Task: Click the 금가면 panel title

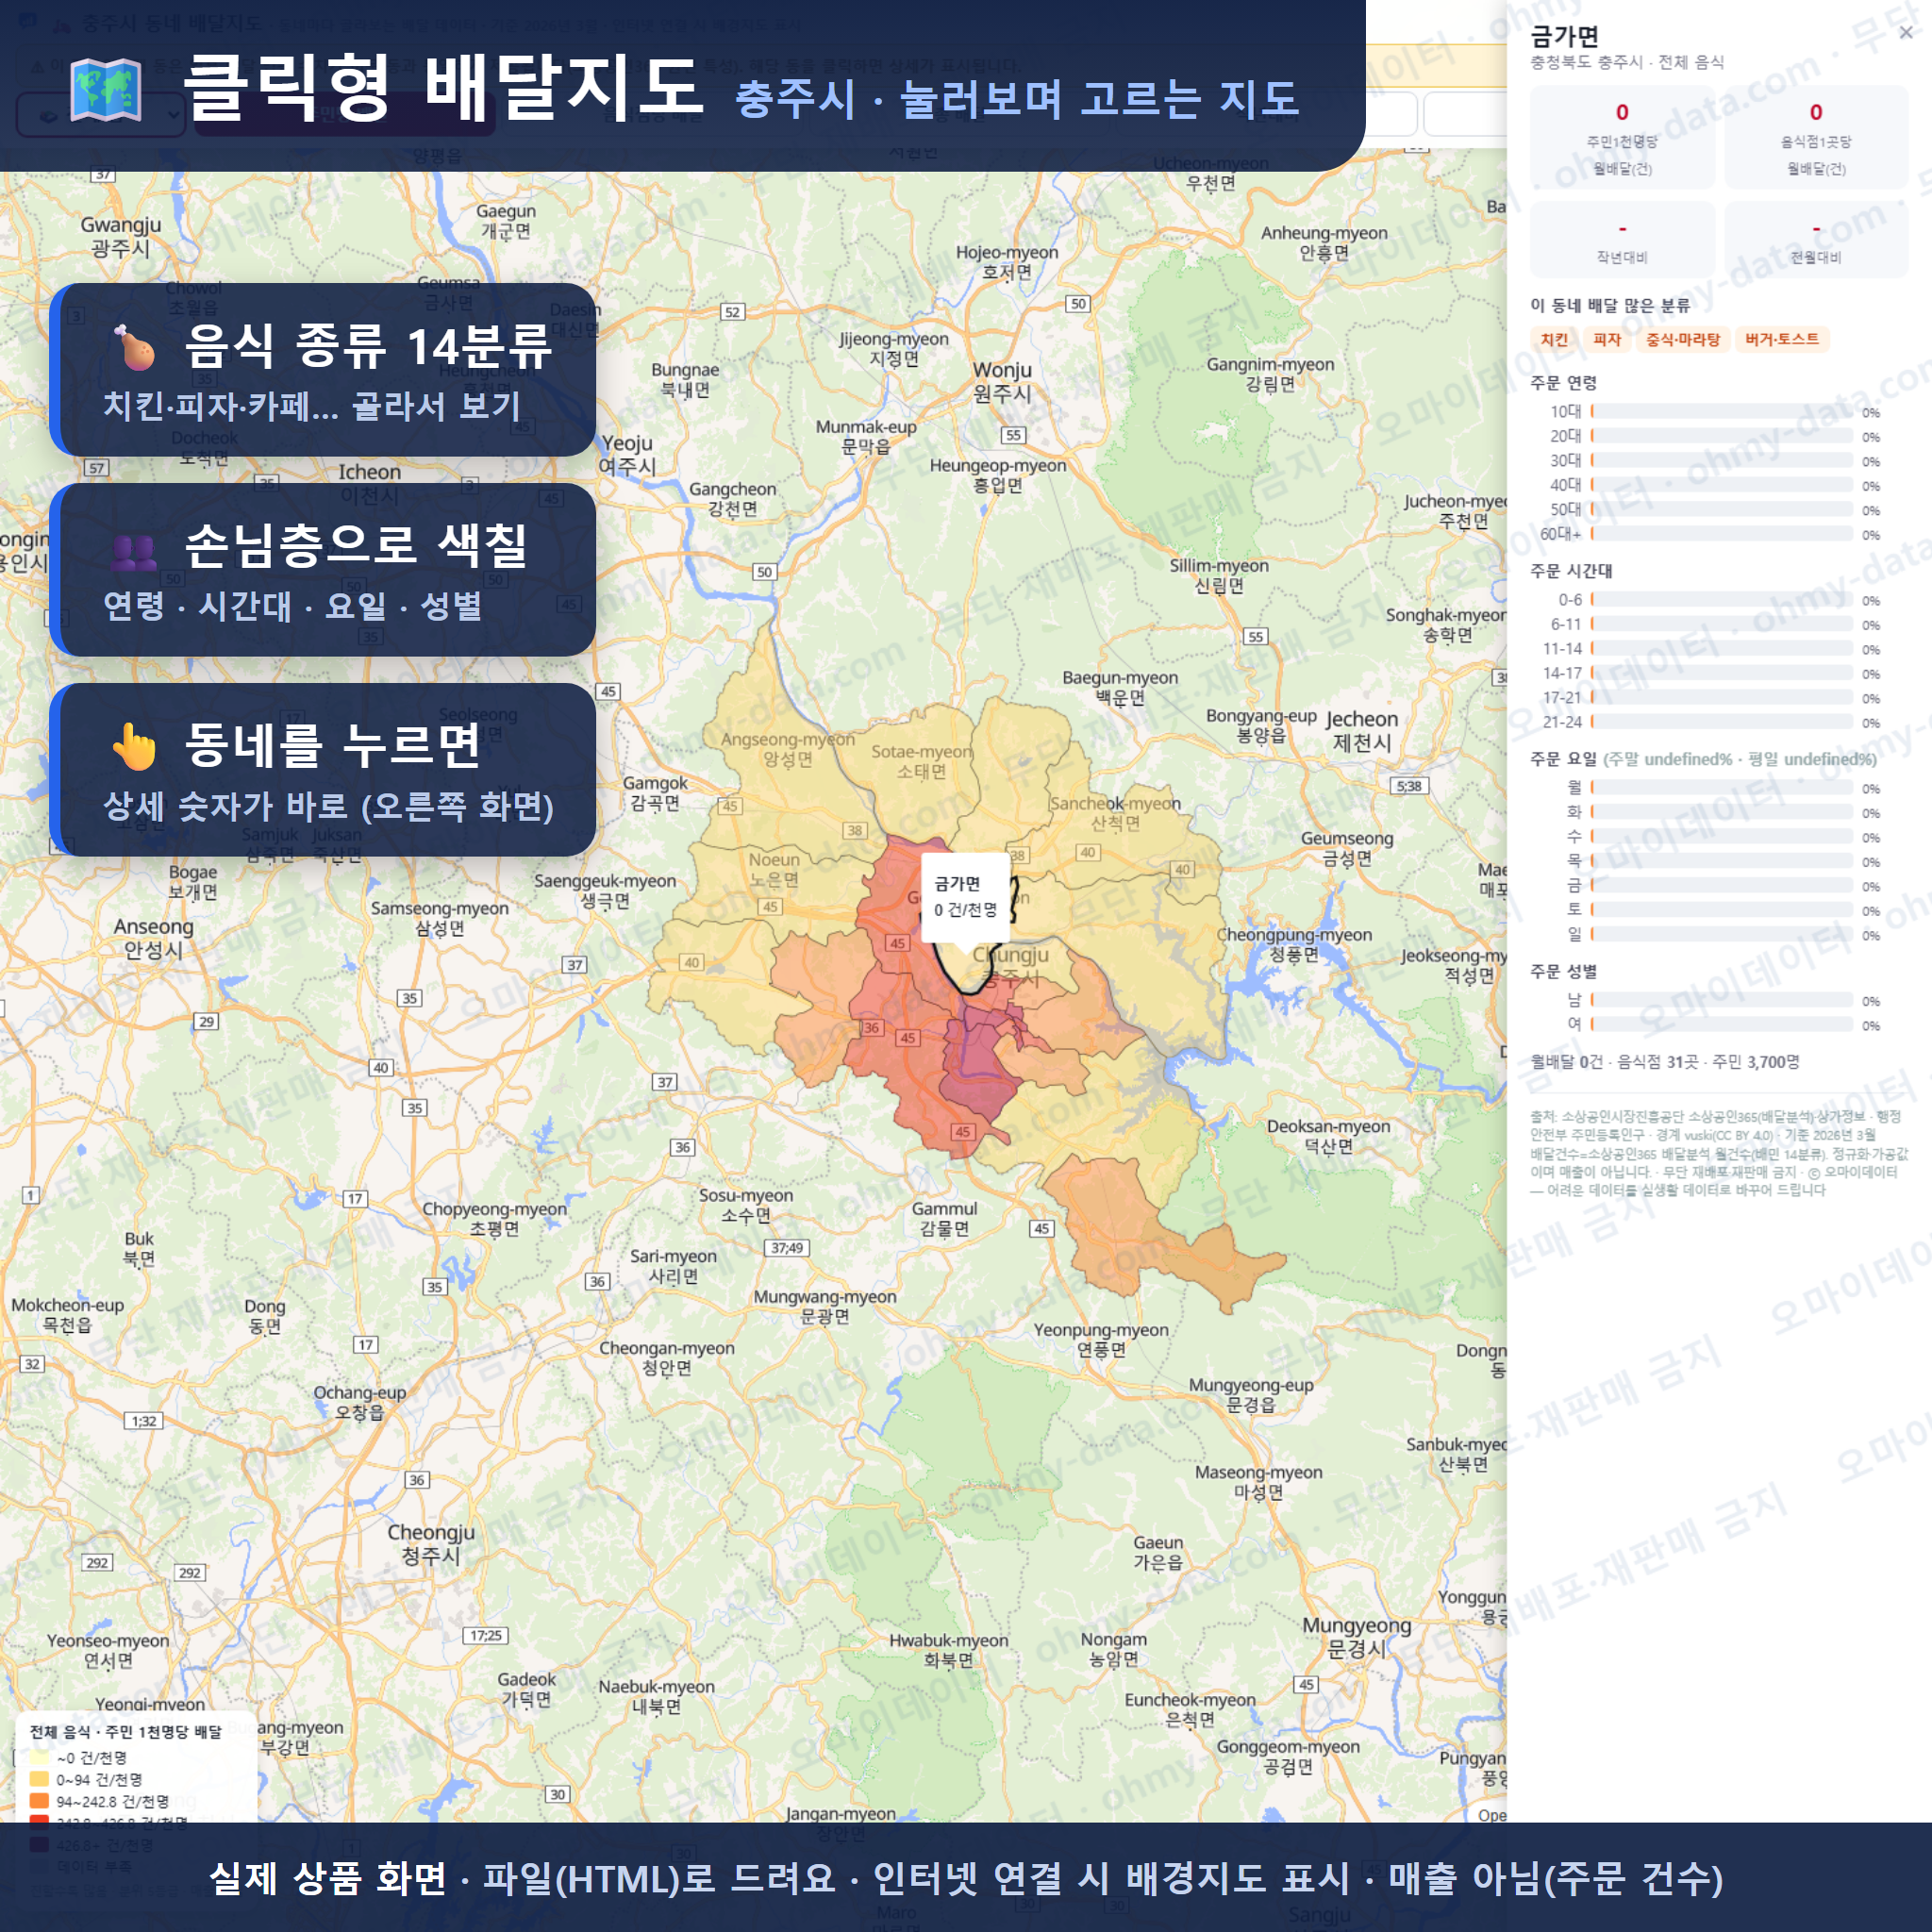Action: pyautogui.click(x=1564, y=37)
